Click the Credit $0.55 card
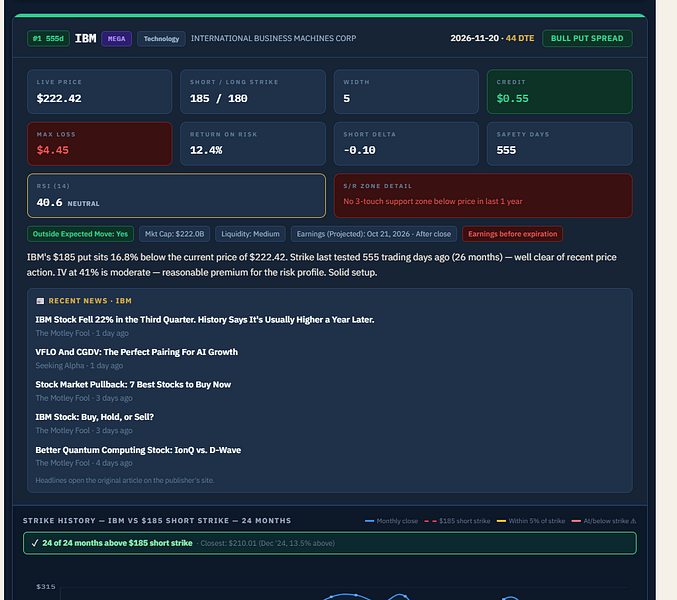The image size is (677, 600). [x=560, y=92]
